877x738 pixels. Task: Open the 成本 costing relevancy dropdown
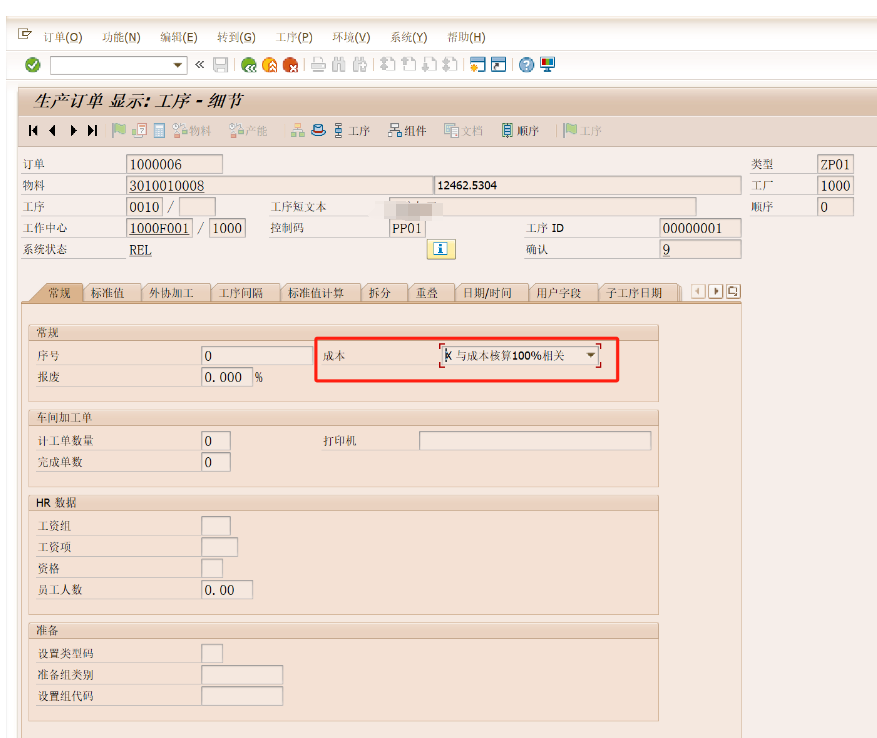(x=590, y=355)
